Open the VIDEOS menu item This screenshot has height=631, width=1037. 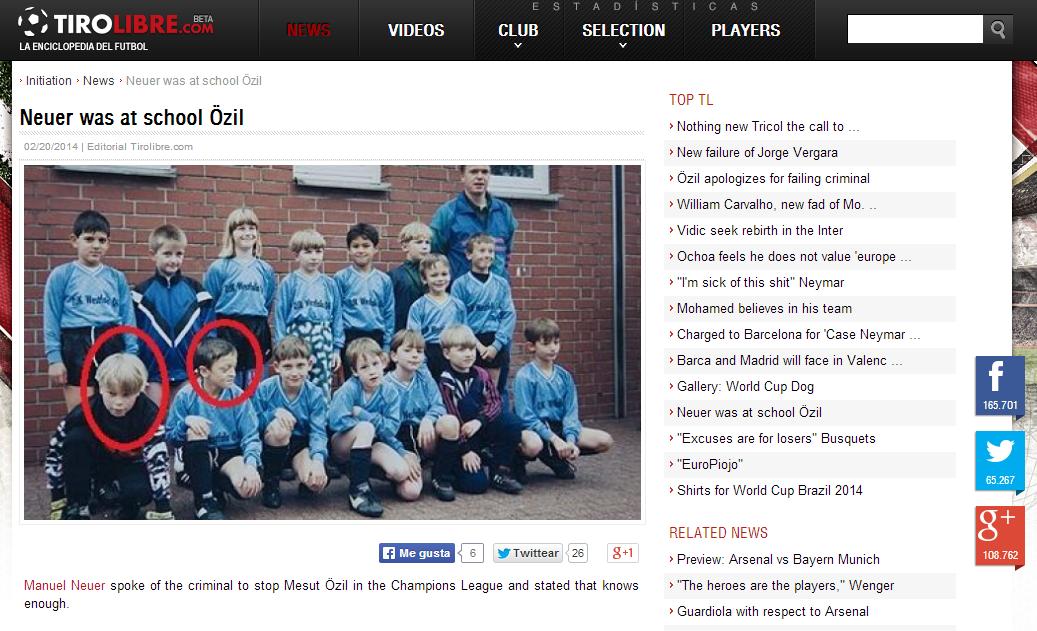[x=416, y=30]
